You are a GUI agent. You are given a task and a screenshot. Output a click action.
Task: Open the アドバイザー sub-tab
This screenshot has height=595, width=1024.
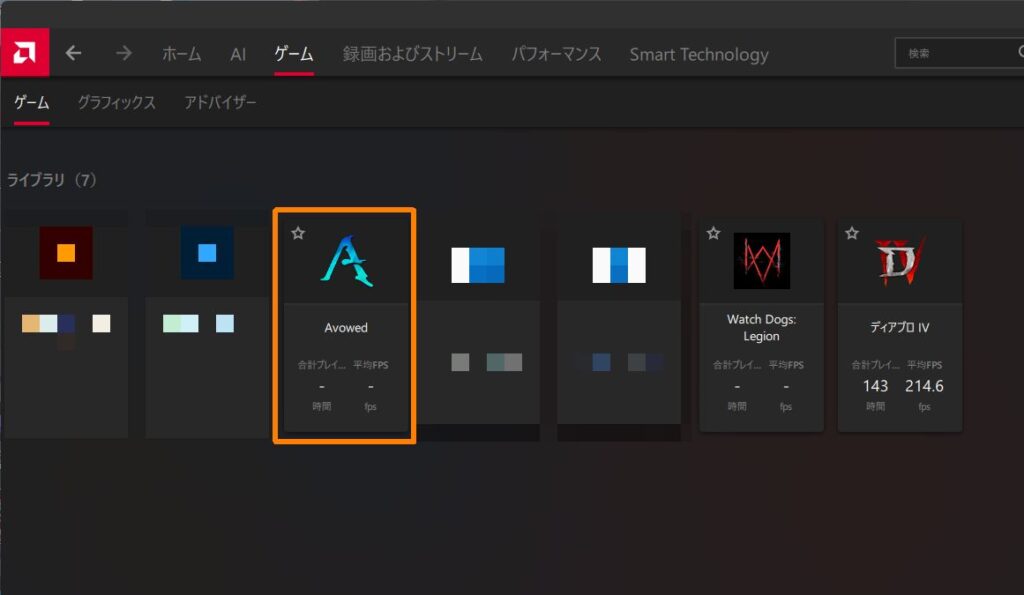(220, 103)
